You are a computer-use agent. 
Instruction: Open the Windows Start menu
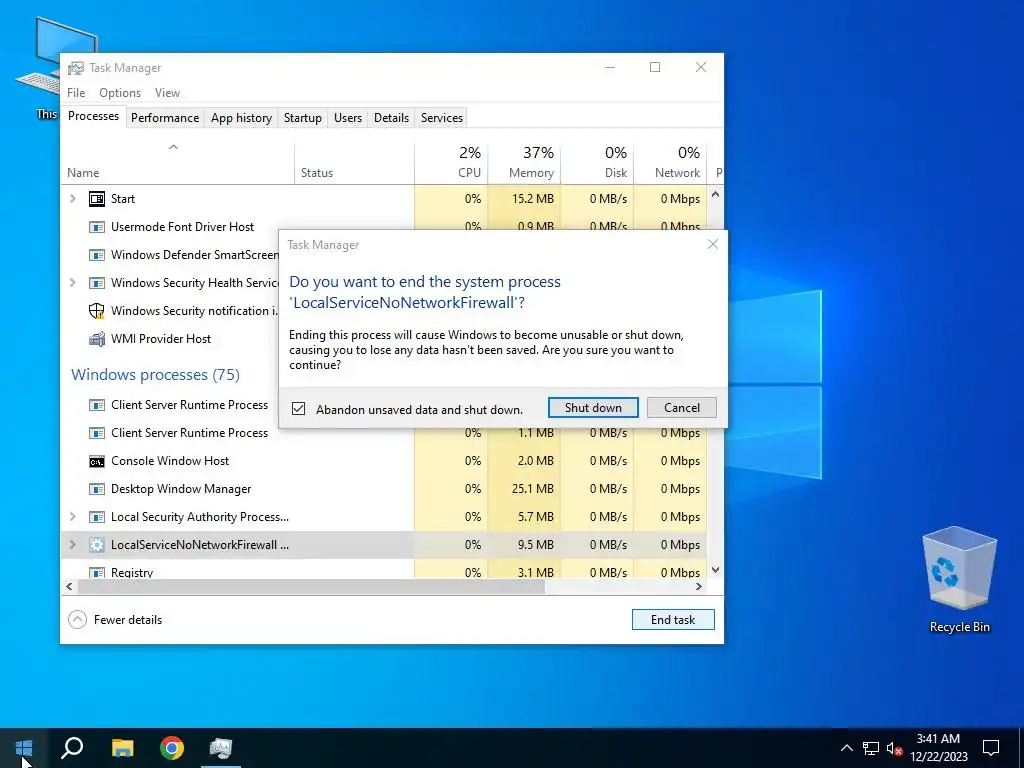(x=24, y=748)
